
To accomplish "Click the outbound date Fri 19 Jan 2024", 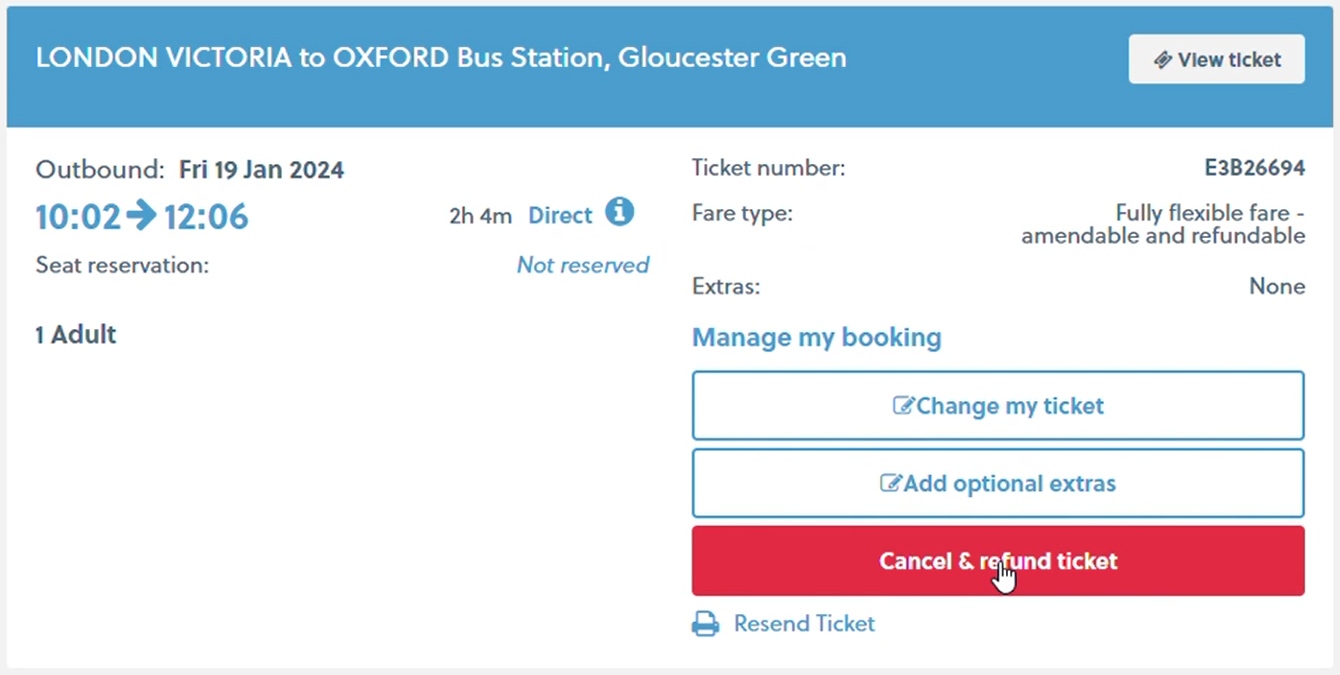I will [x=261, y=169].
